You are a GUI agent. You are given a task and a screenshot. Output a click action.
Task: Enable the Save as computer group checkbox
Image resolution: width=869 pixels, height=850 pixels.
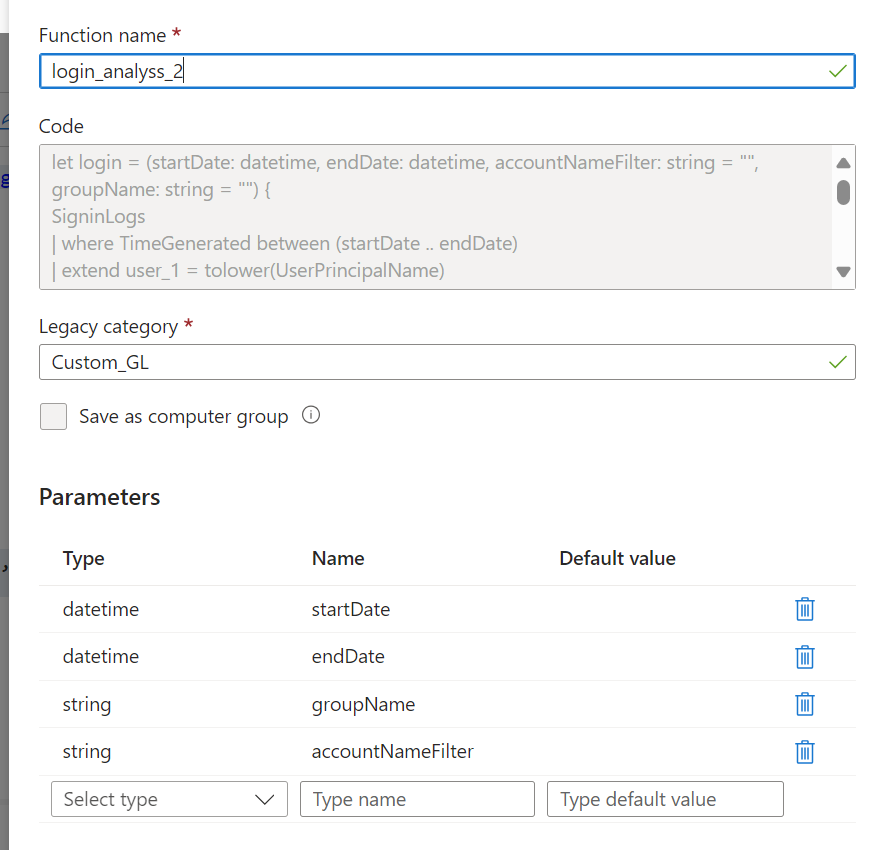[53, 416]
